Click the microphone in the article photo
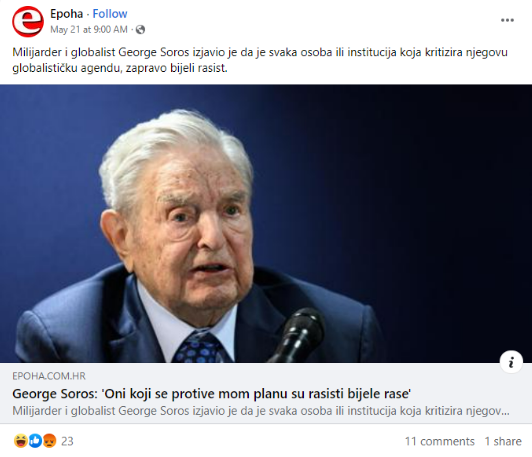532x457 pixels. coord(299,335)
